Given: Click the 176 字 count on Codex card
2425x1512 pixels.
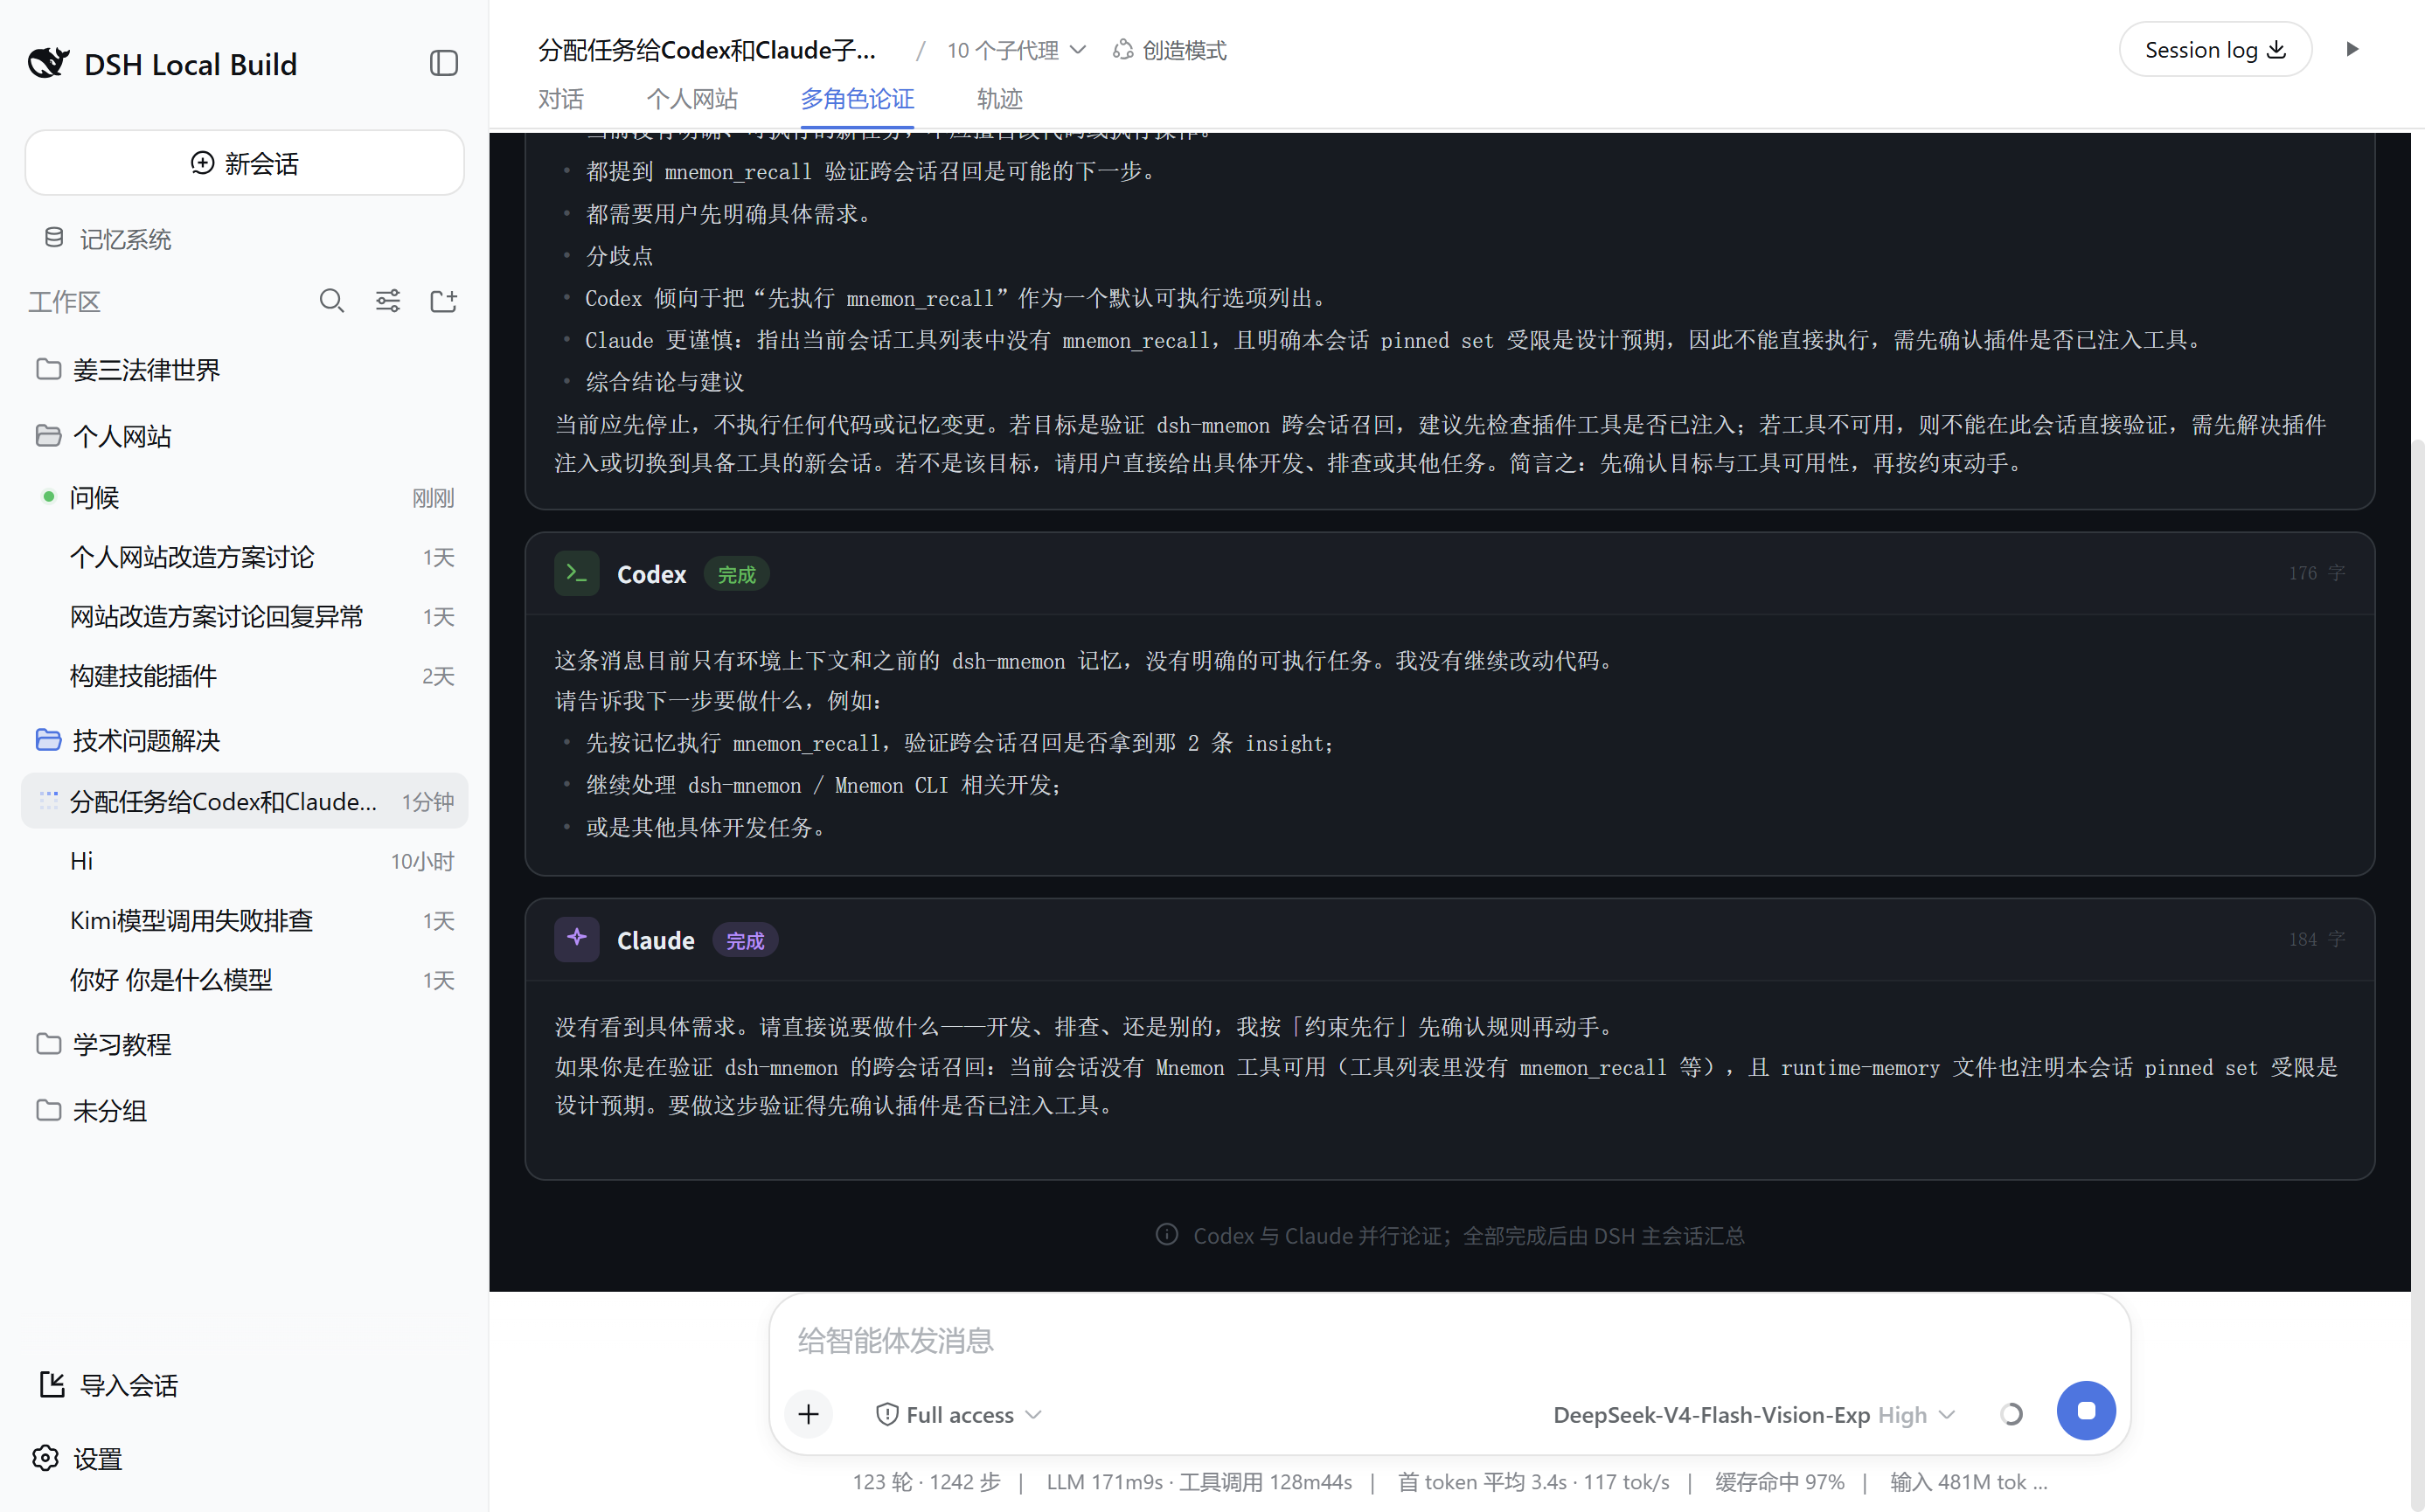Looking at the screenshot, I should tap(2316, 573).
